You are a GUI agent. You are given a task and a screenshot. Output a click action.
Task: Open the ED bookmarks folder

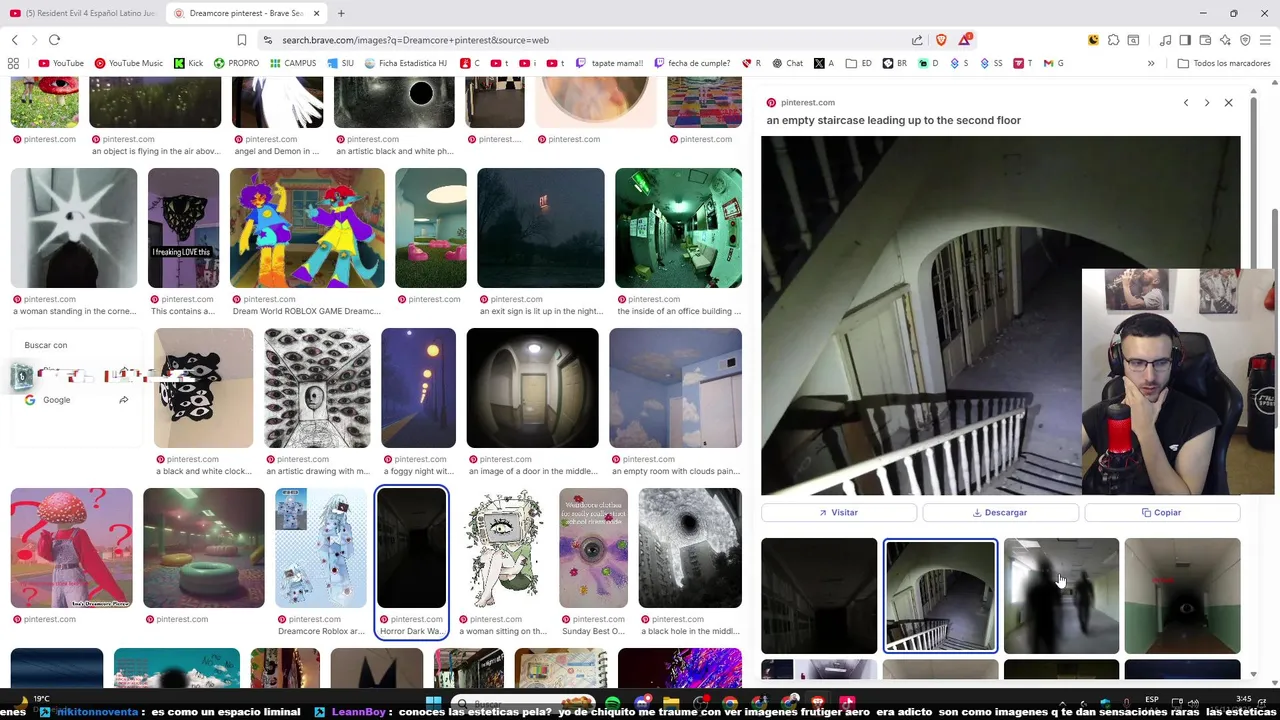859,63
